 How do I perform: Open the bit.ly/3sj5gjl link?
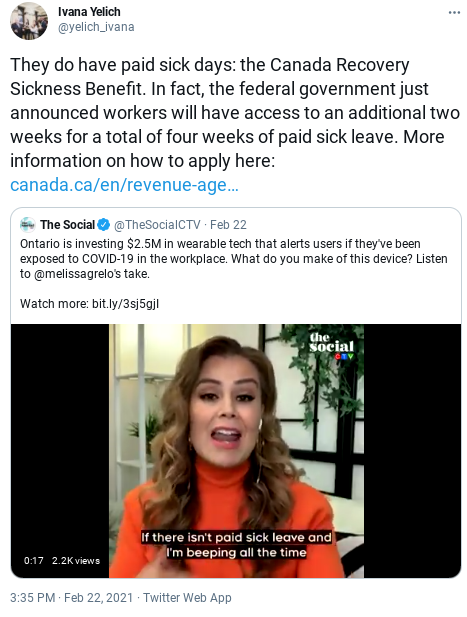click(x=126, y=304)
